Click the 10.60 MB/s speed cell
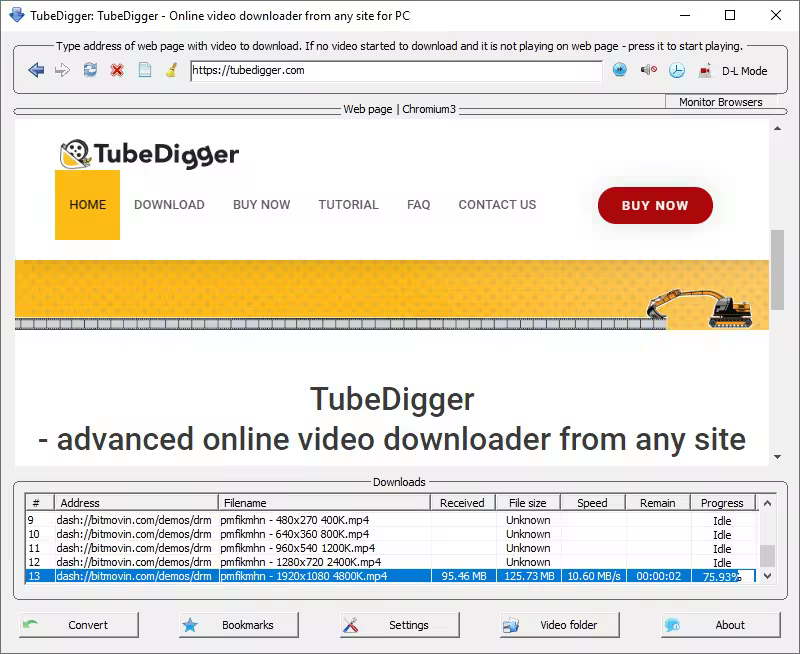The image size is (800, 654). pos(594,576)
